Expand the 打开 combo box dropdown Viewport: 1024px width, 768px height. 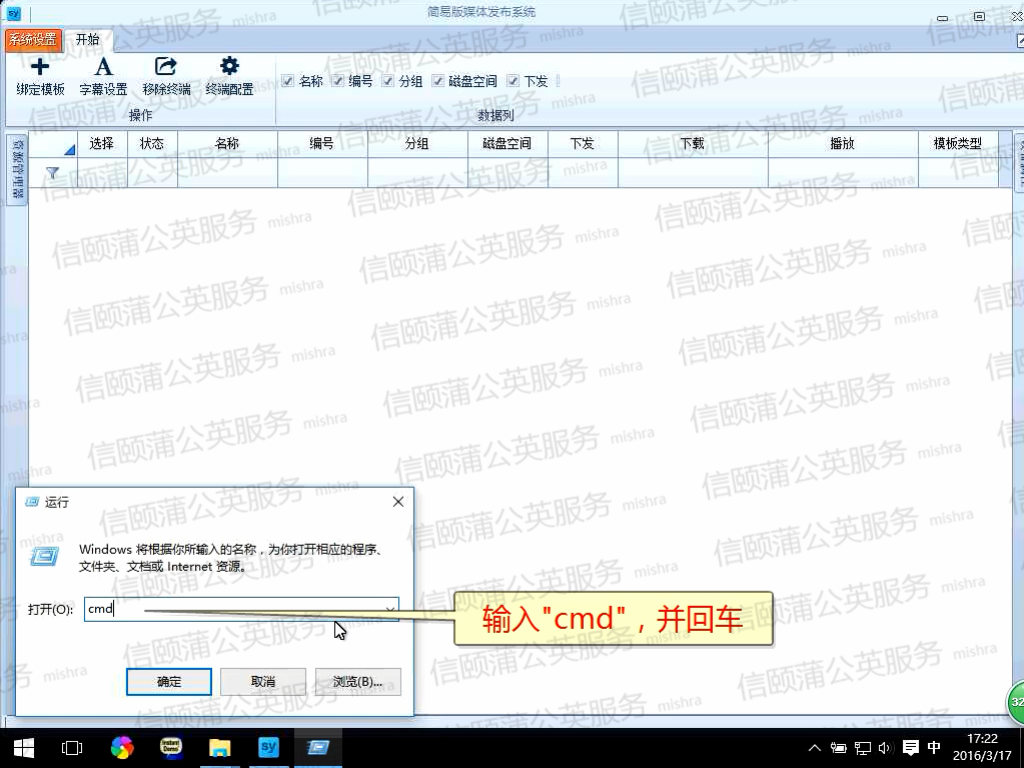(390, 609)
